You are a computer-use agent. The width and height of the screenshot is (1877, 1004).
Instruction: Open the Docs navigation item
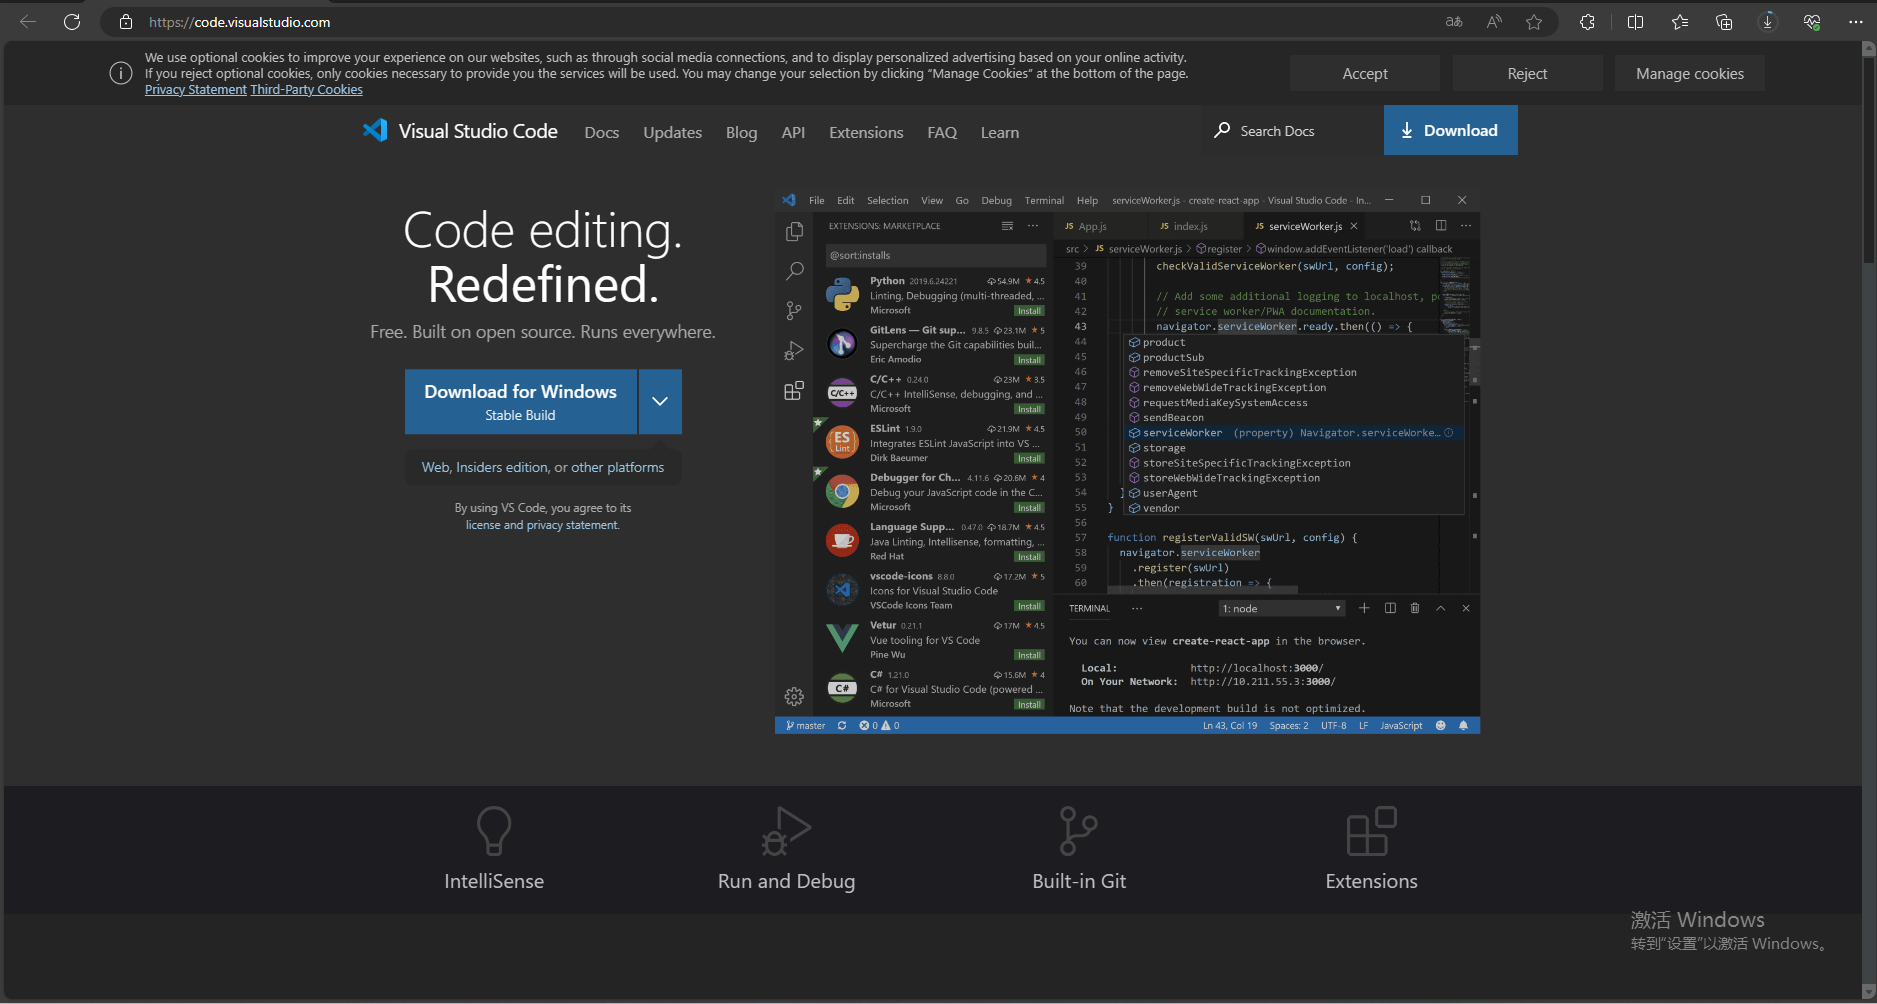(602, 132)
